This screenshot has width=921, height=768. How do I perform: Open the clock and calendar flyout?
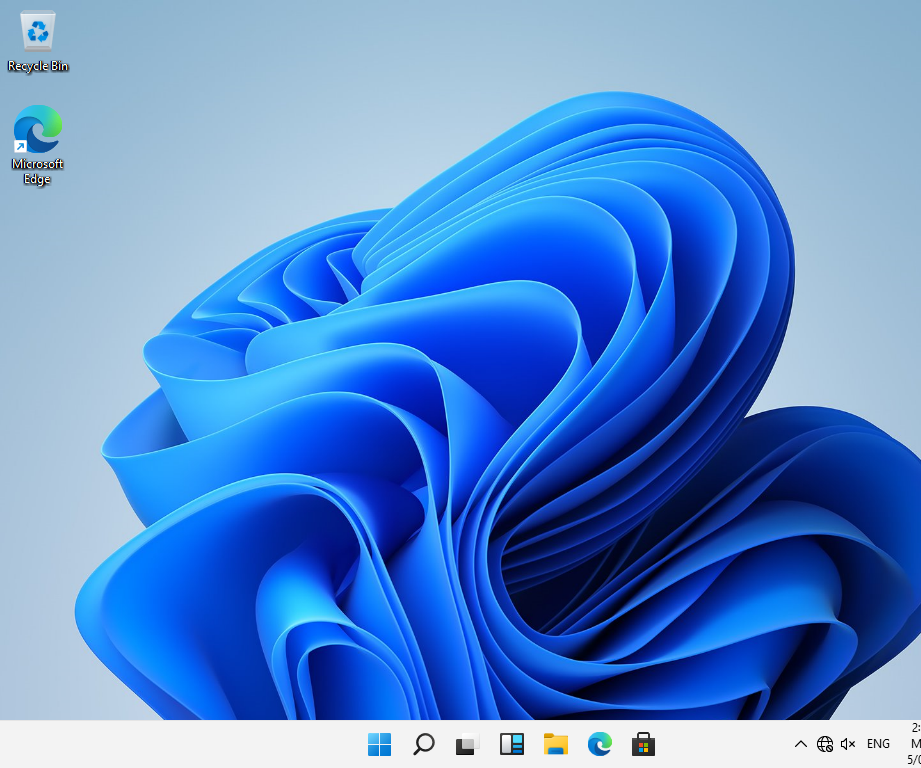pyautogui.click(x=912, y=744)
